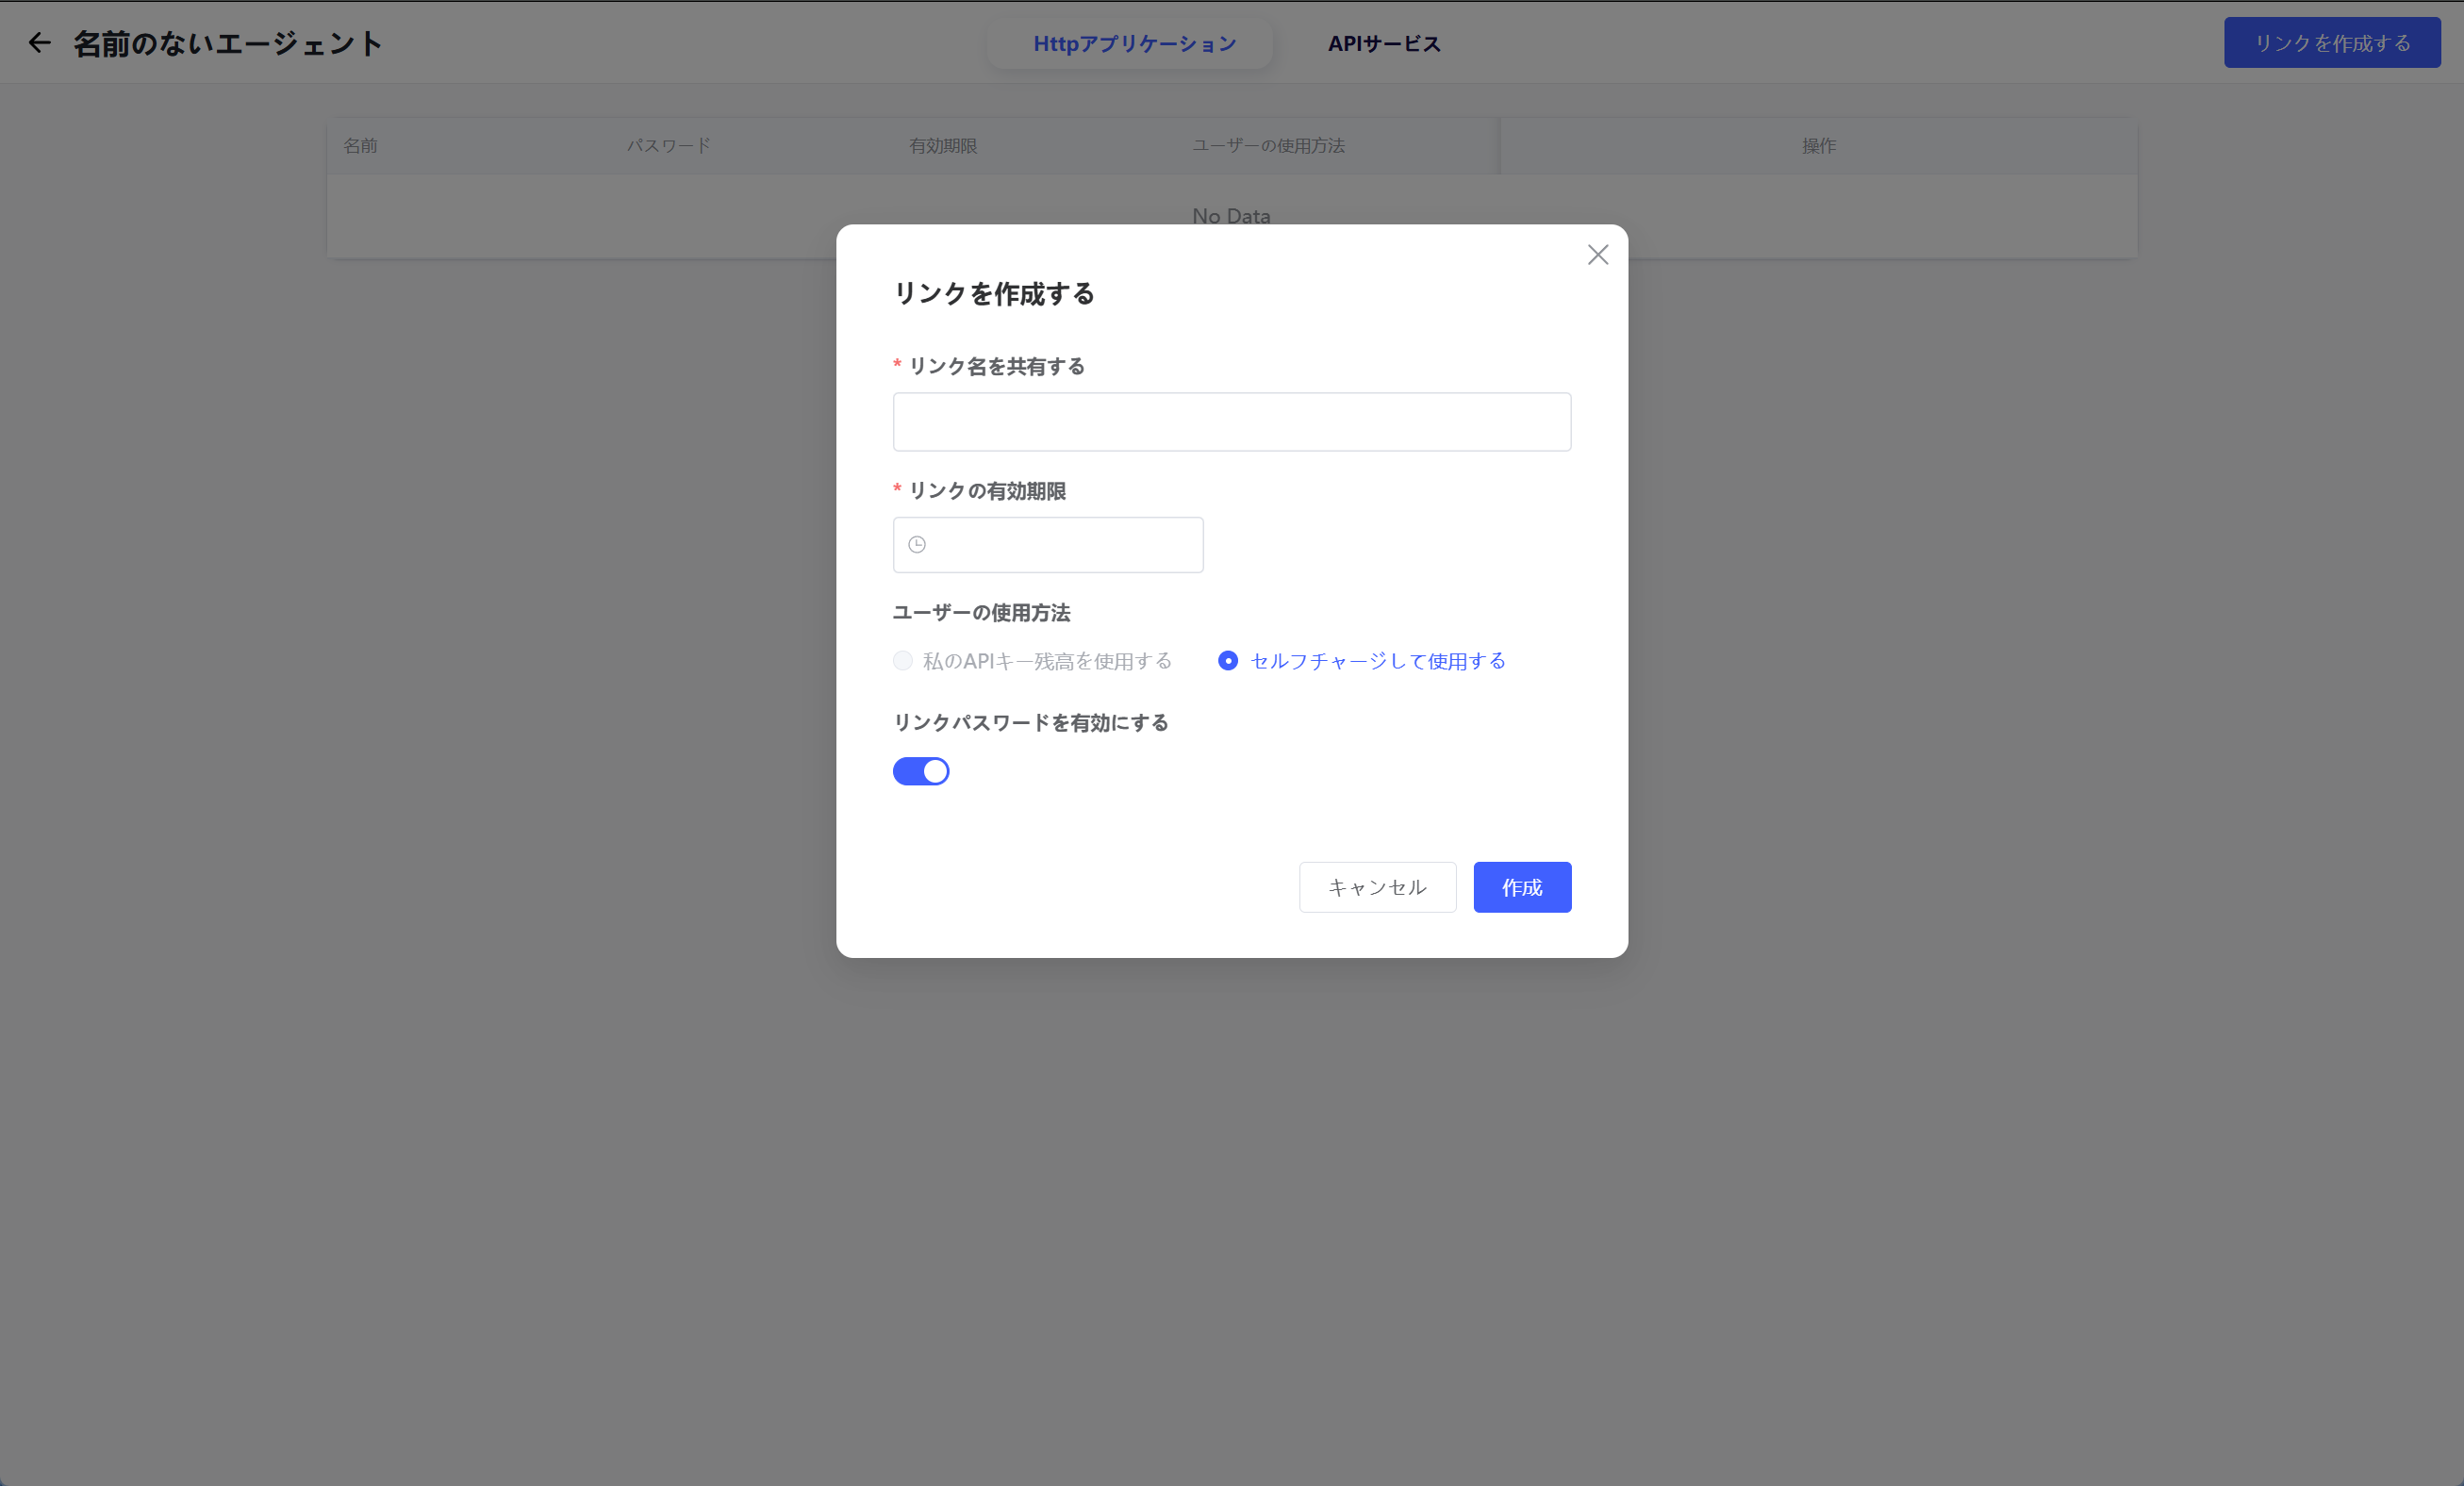
Task: Click the blue 作成 button
Action: (x=1521, y=887)
